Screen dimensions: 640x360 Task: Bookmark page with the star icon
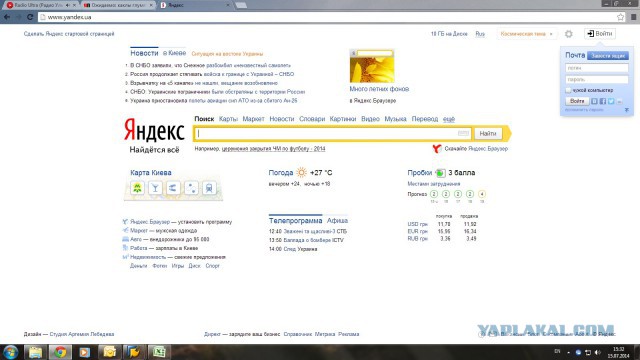(620, 17)
